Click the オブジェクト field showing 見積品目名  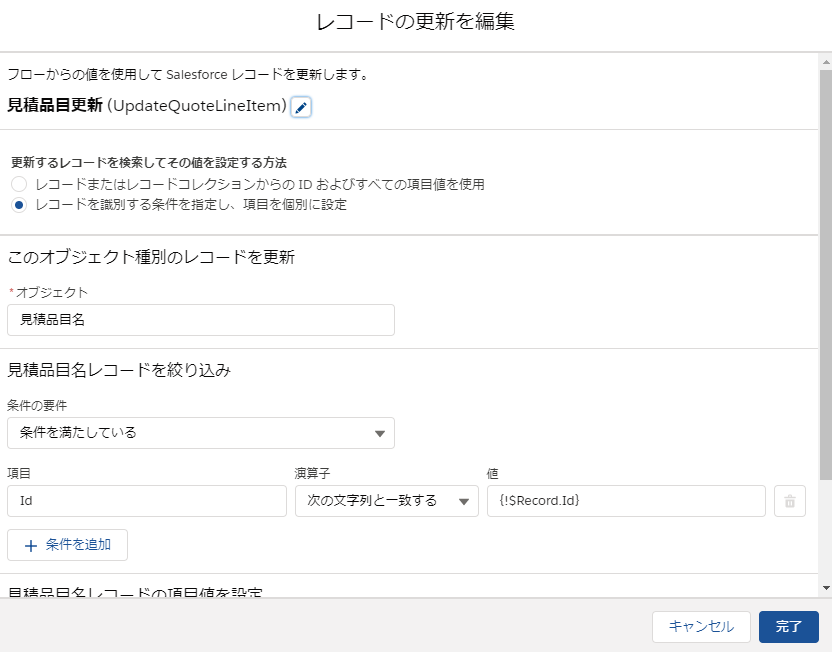(201, 320)
